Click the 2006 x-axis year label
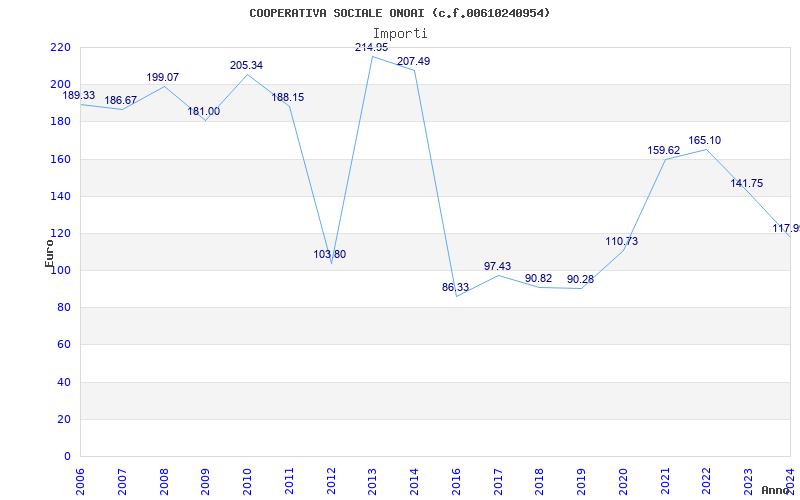The height and width of the screenshot is (500, 800). coord(80,482)
